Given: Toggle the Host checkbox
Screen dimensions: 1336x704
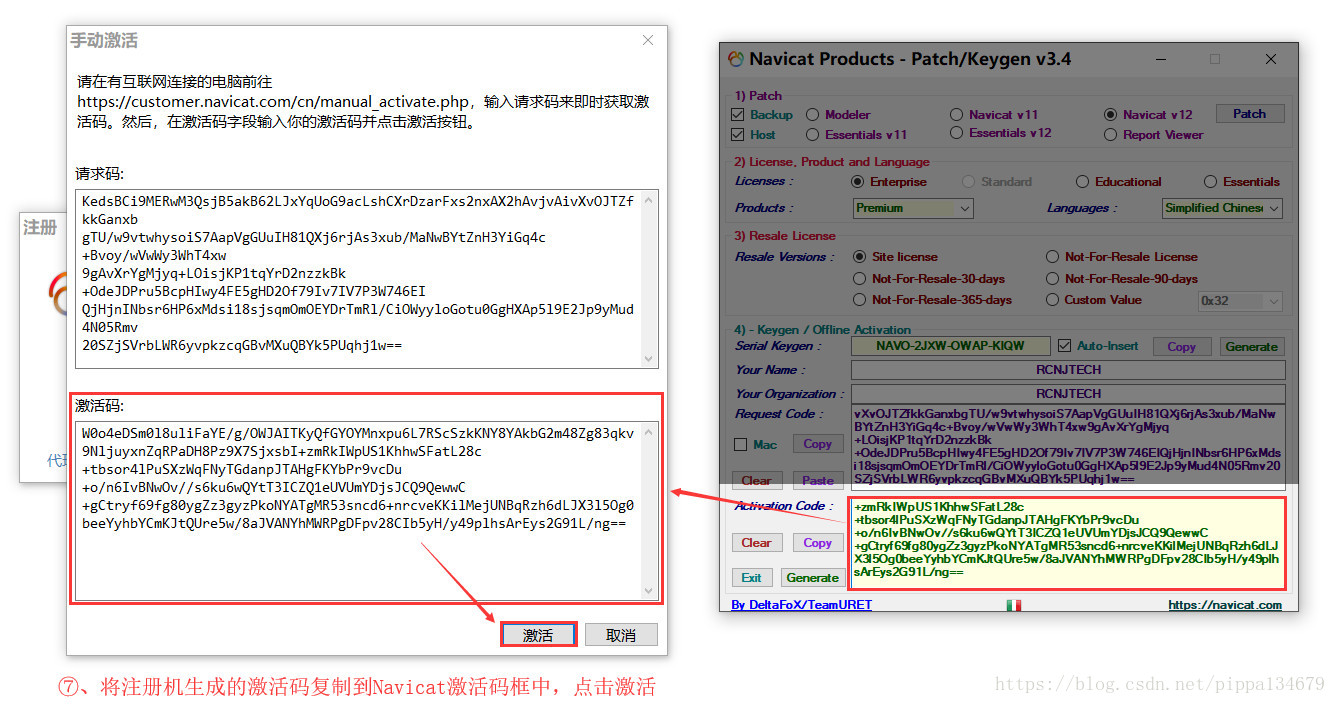Looking at the screenshot, I should 738,135.
